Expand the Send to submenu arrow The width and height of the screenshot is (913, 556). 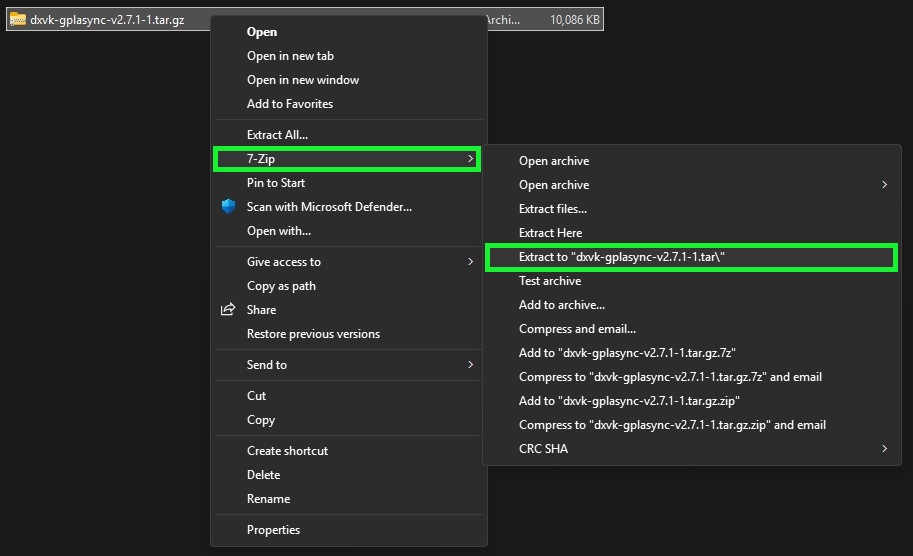(470, 365)
